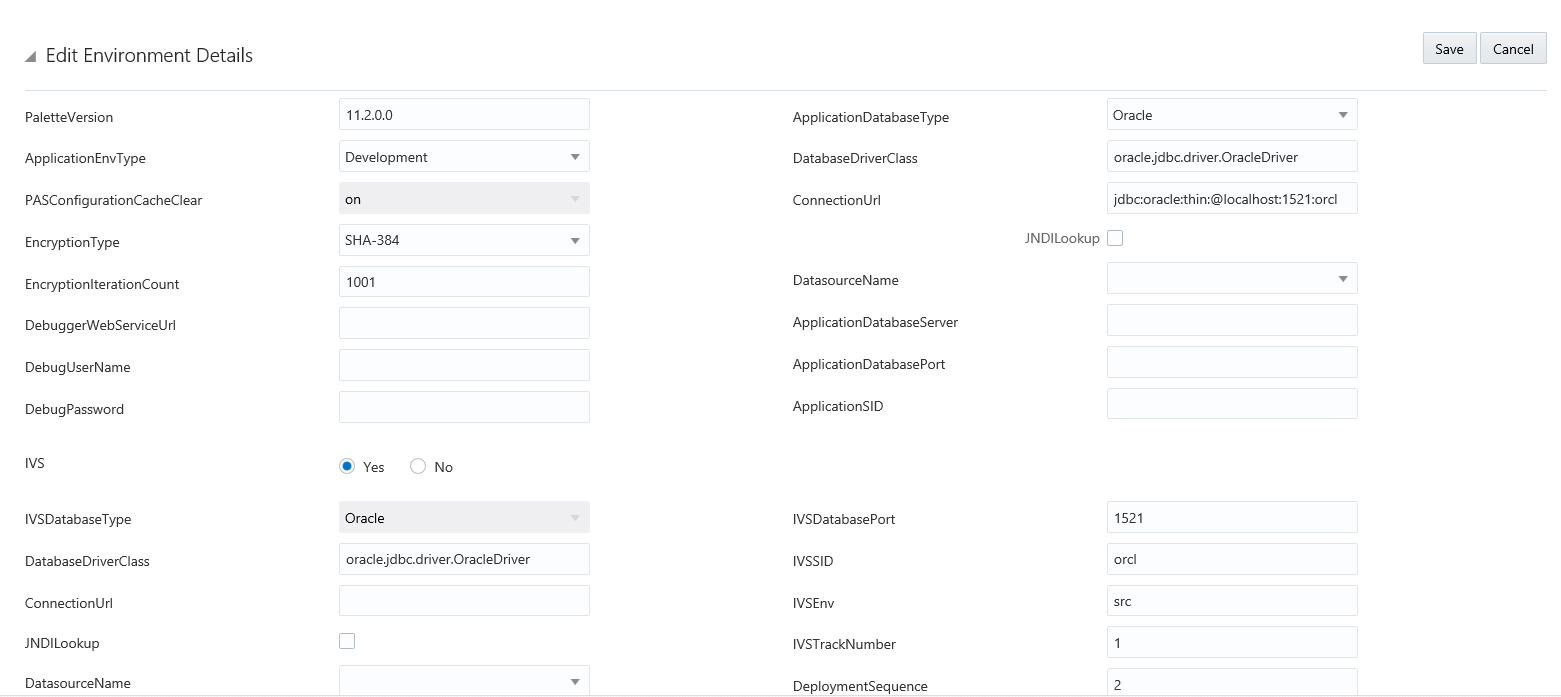Viewport: 1561px width, 697px height.
Task: Select Yes for the IVS option
Action: click(347, 466)
